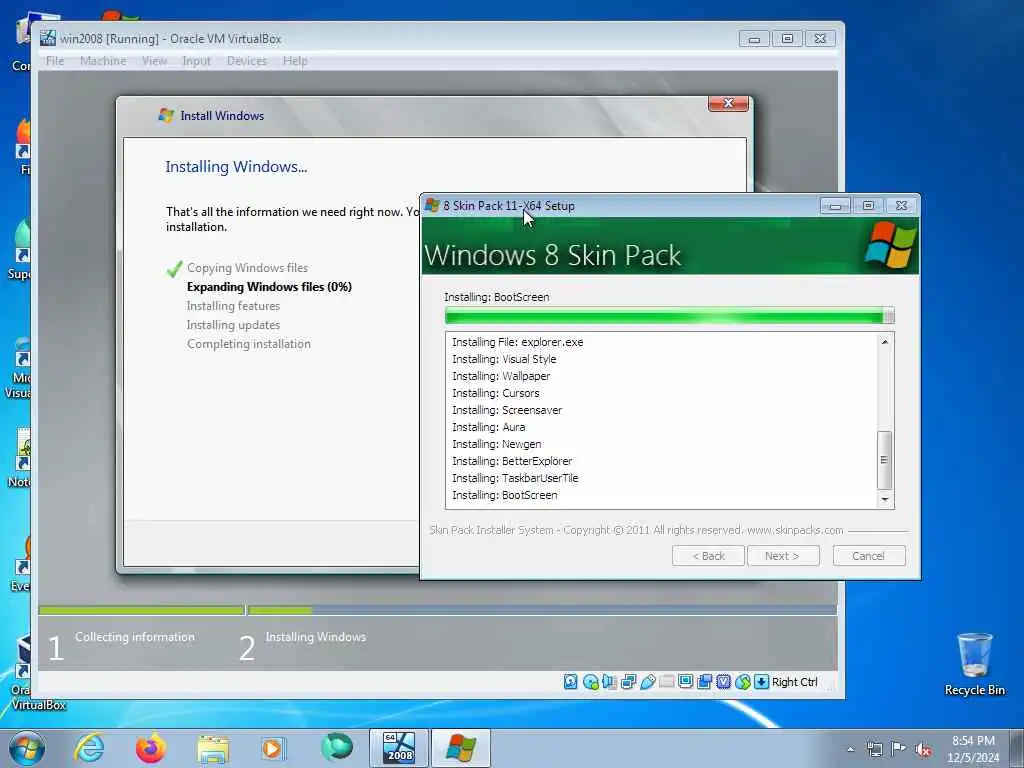This screenshot has height=768, width=1024.
Task: Cancel the Skin Pack installation
Action: [869, 556]
